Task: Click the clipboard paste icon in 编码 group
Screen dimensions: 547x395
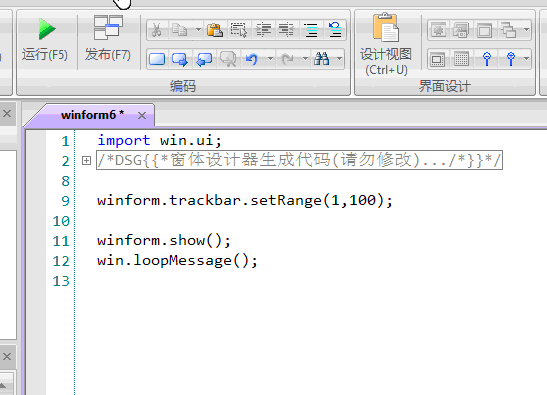Action: [x=215, y=30]
